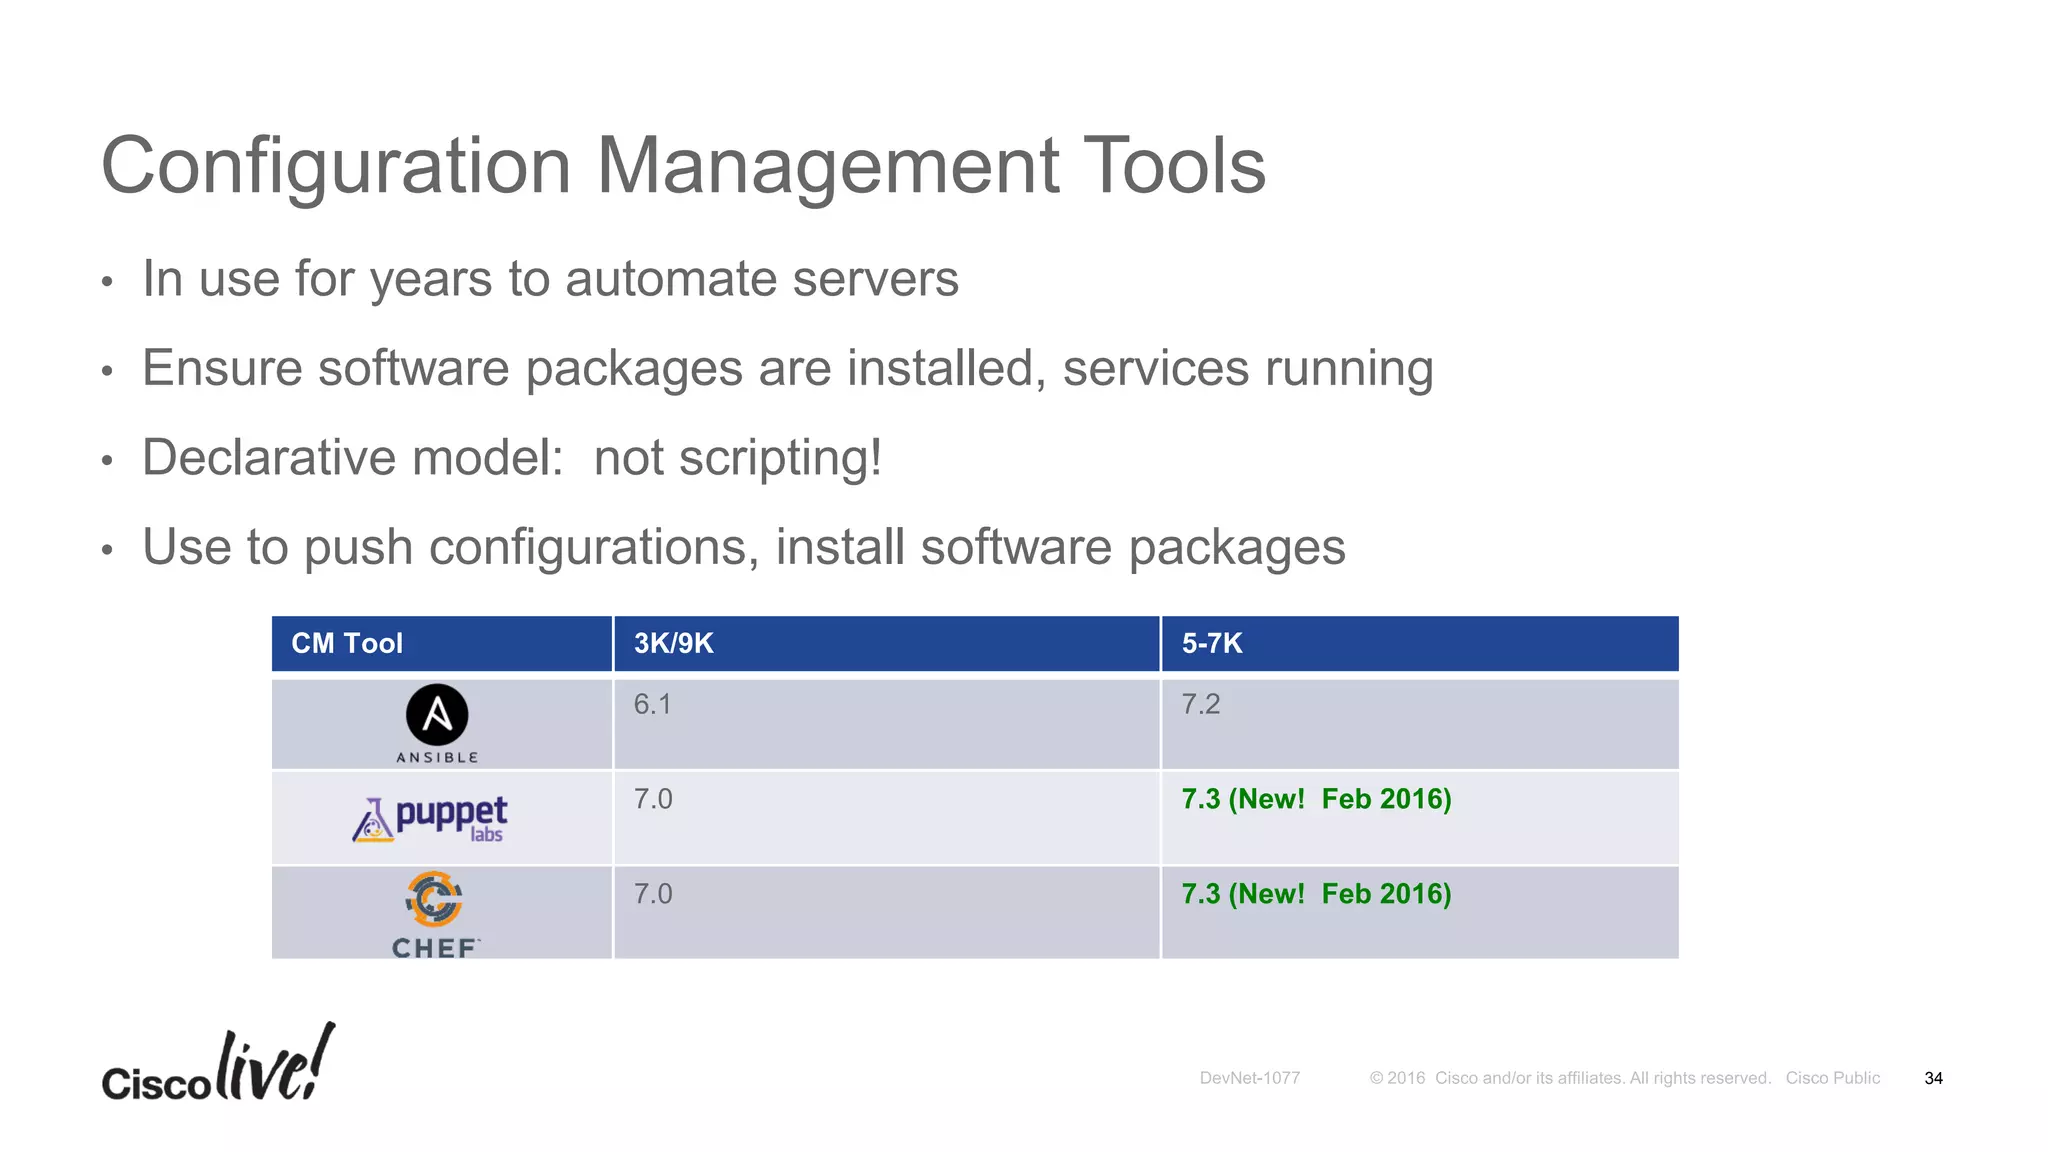Click slide page number 34
The height and width of the screenshot is (1152, 2048).
pyautogui.click(x=1933, y=1078)
